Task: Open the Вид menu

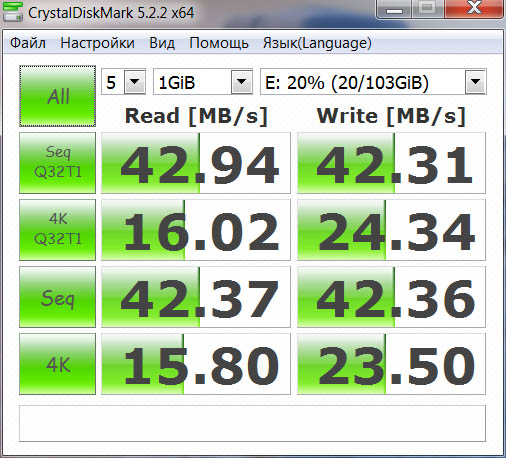Action: pyautogui.click(x=162, y=43)
